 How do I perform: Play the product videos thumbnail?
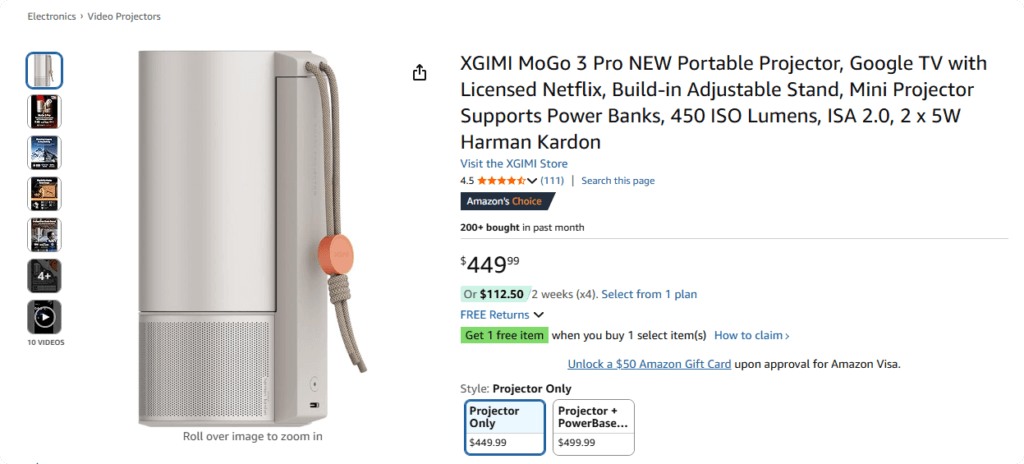pyautogui.click(x=44, y=317)
